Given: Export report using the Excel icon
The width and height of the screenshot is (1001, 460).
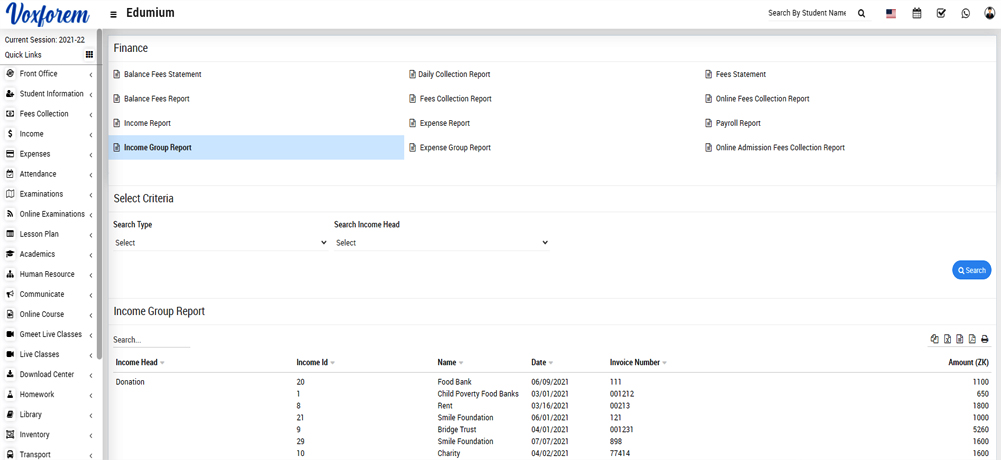Looking at the screenshot, I should tap(947, 339).
